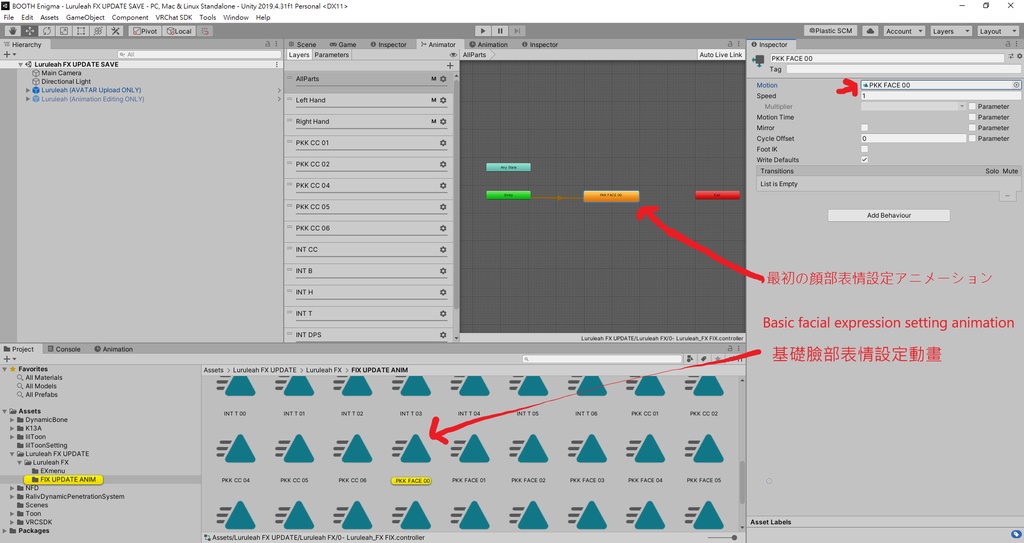Click the Plastic SCM button
Image resolution: width=1024 pixels, height=543 pixels.
click(831, 31)
